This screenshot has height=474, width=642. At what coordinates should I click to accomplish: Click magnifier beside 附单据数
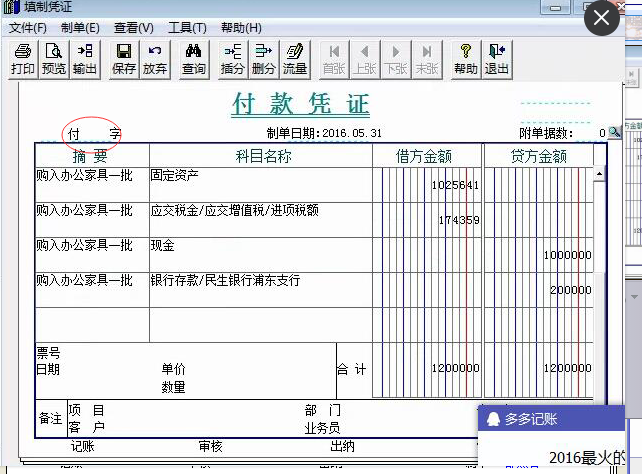614,133
